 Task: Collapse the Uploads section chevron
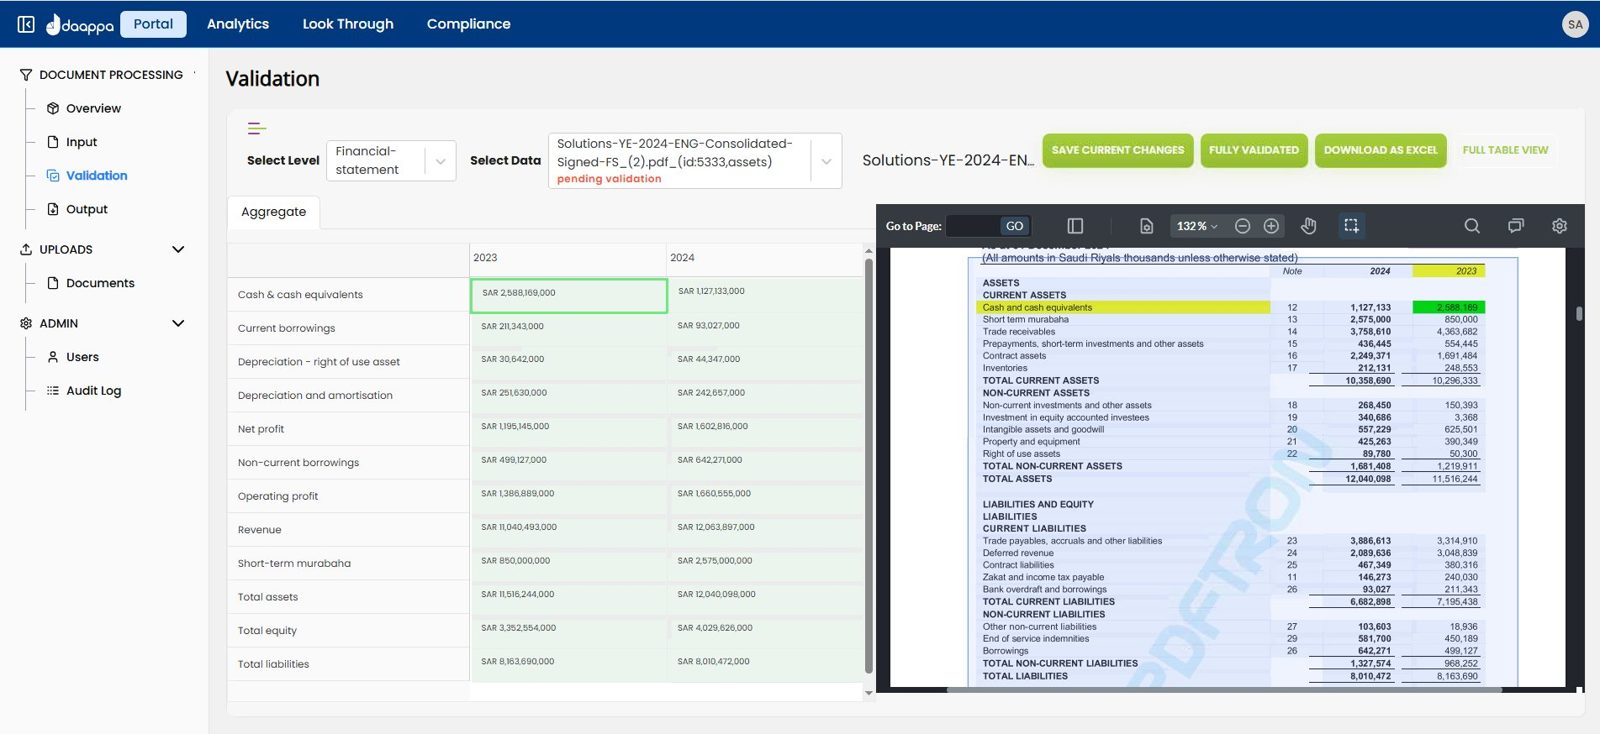(178, 249)
